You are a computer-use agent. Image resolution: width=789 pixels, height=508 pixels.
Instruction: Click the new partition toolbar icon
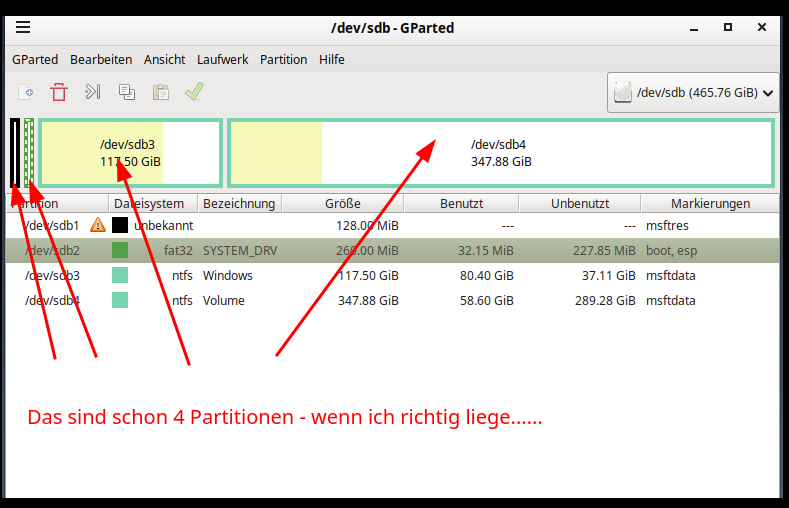[27, 92]
